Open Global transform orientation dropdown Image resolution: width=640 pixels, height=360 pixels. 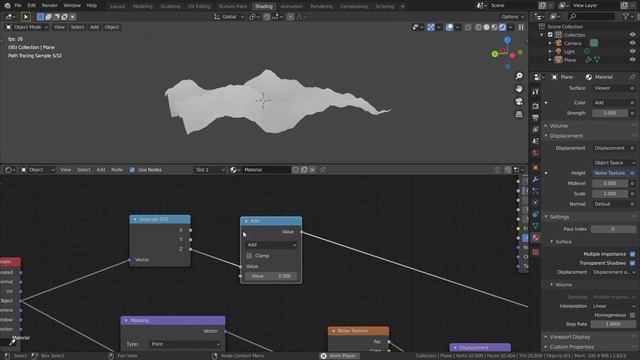click(229, 17)
